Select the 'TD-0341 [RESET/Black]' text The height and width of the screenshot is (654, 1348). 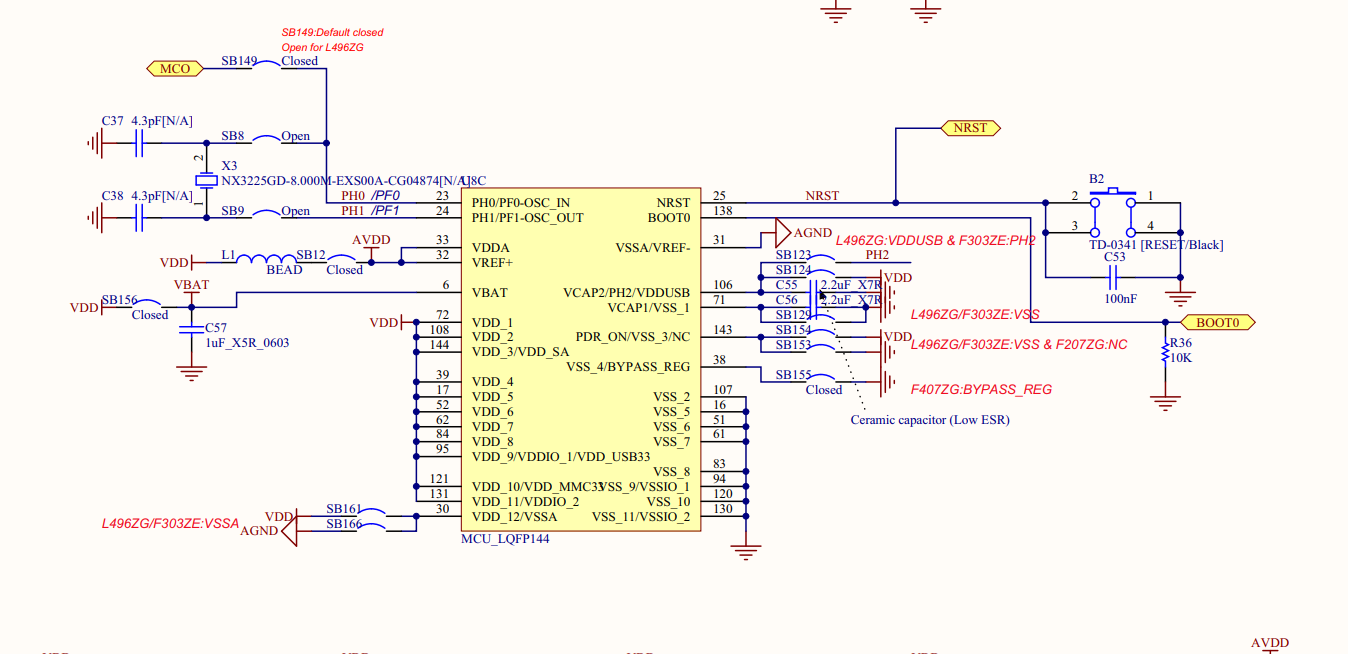pyautogui.click(x=1156, y=245)
